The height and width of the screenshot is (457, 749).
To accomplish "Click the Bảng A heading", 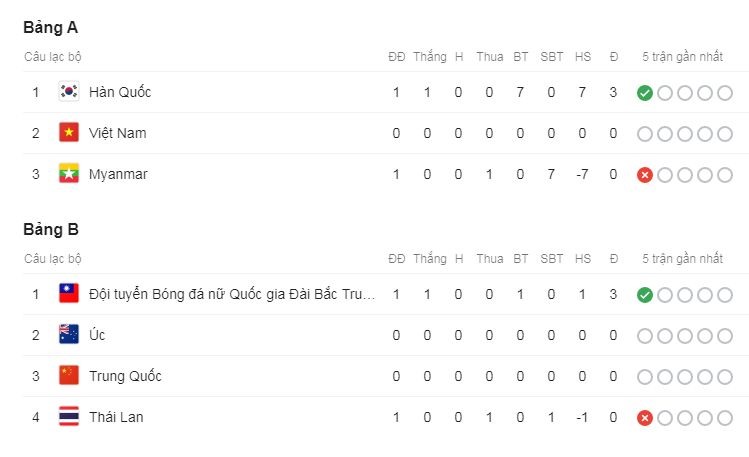I will [x=51, y=28].
